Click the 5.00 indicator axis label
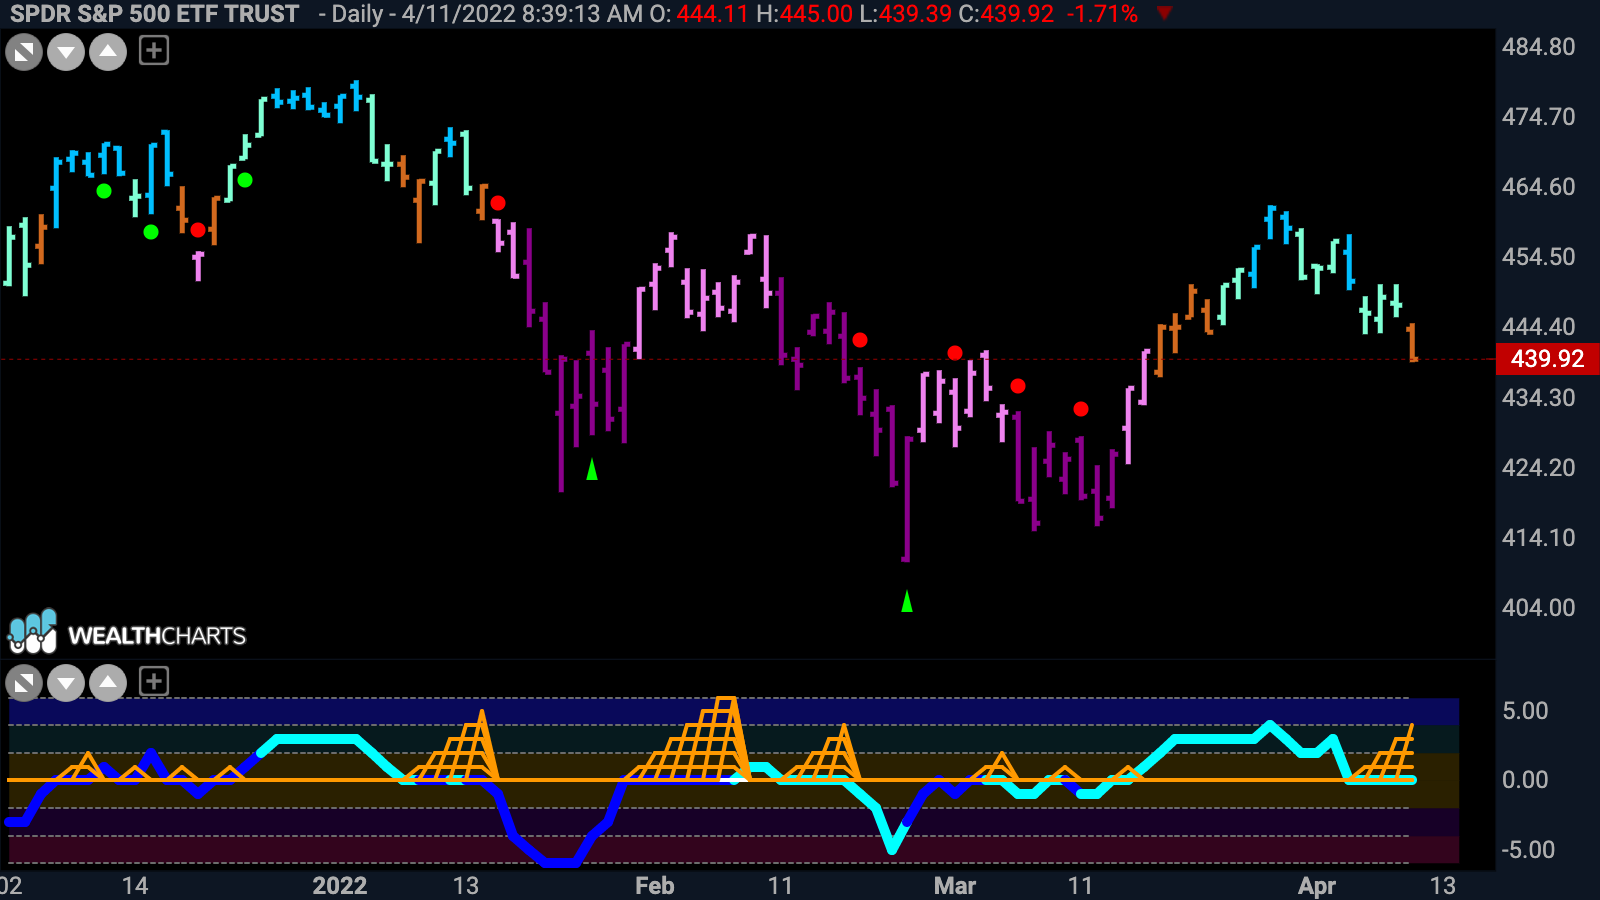The image size is (1600, 900). [x=1525, y=711]
